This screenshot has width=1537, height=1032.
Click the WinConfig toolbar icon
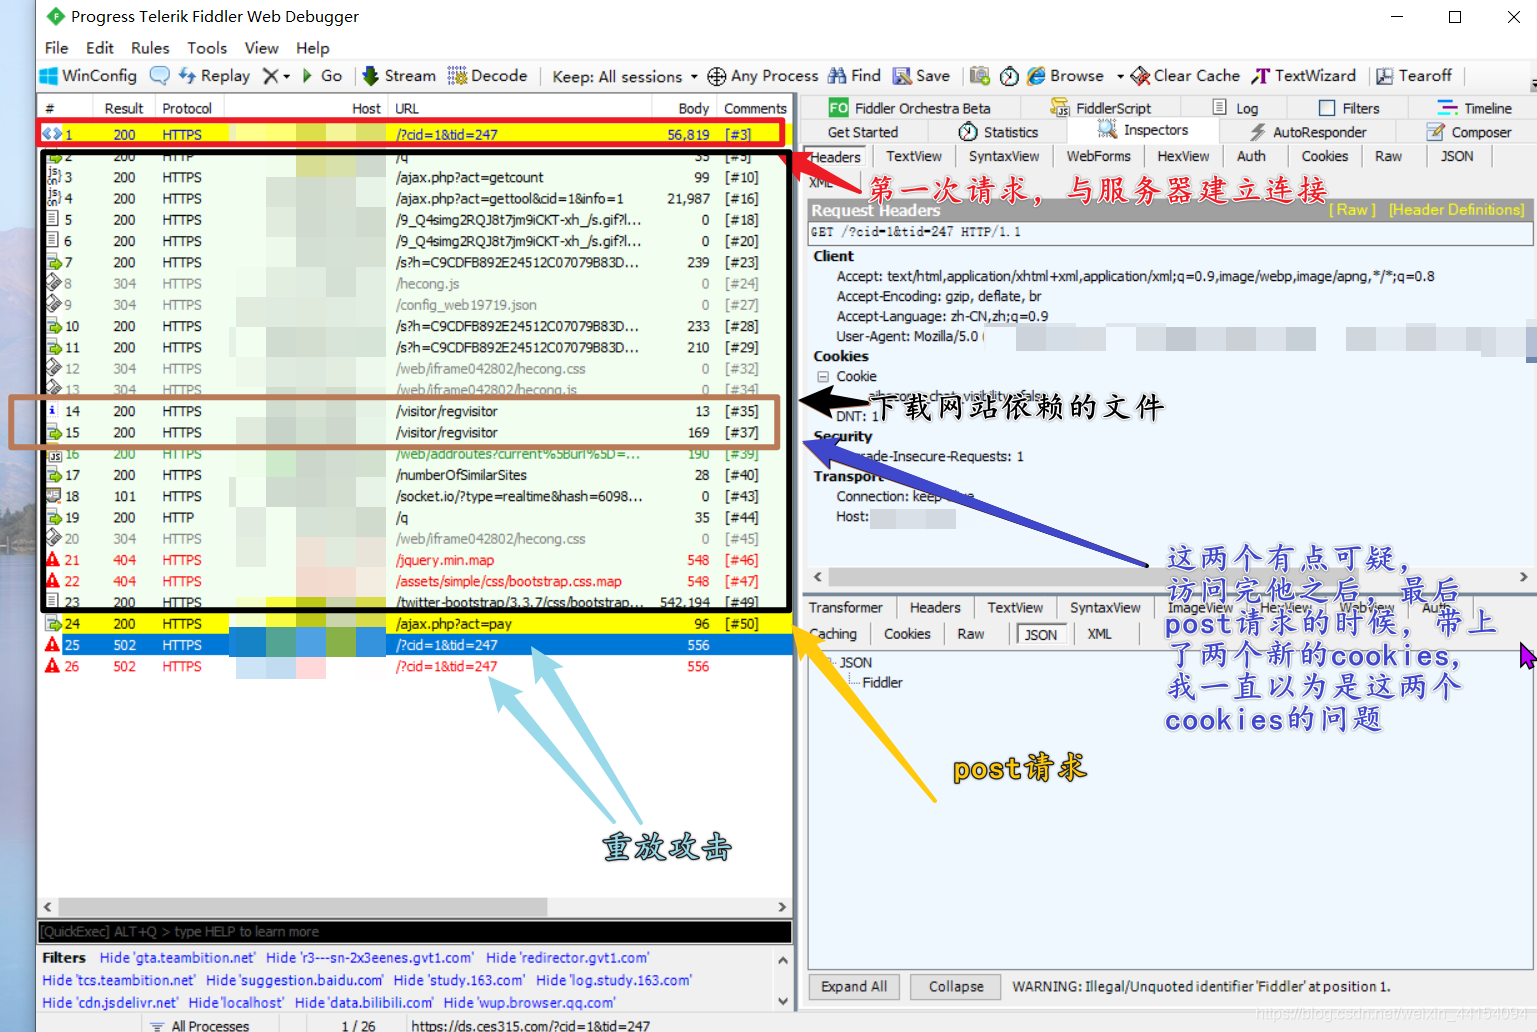(x=87, y=76)
